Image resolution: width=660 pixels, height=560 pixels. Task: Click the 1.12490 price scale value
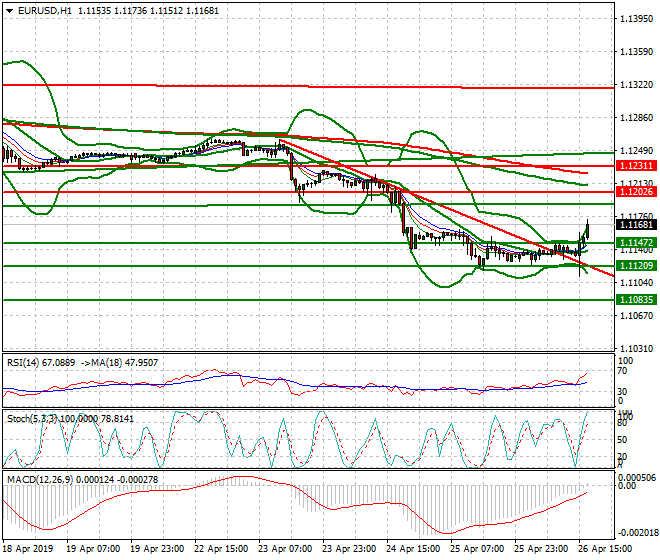coord(637,151)
